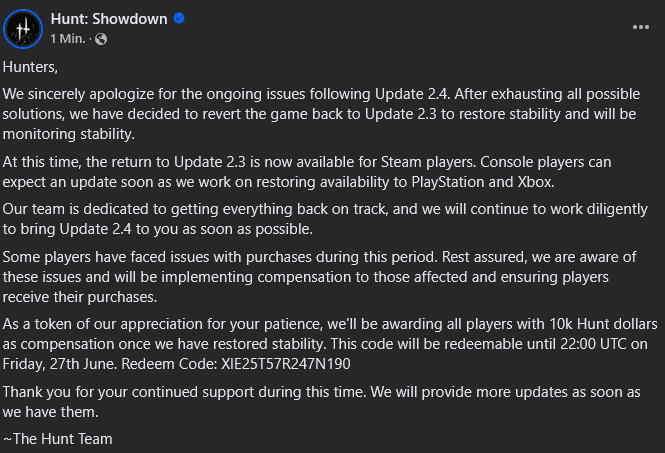Click the blue verified badge icon

coord(179,19)
